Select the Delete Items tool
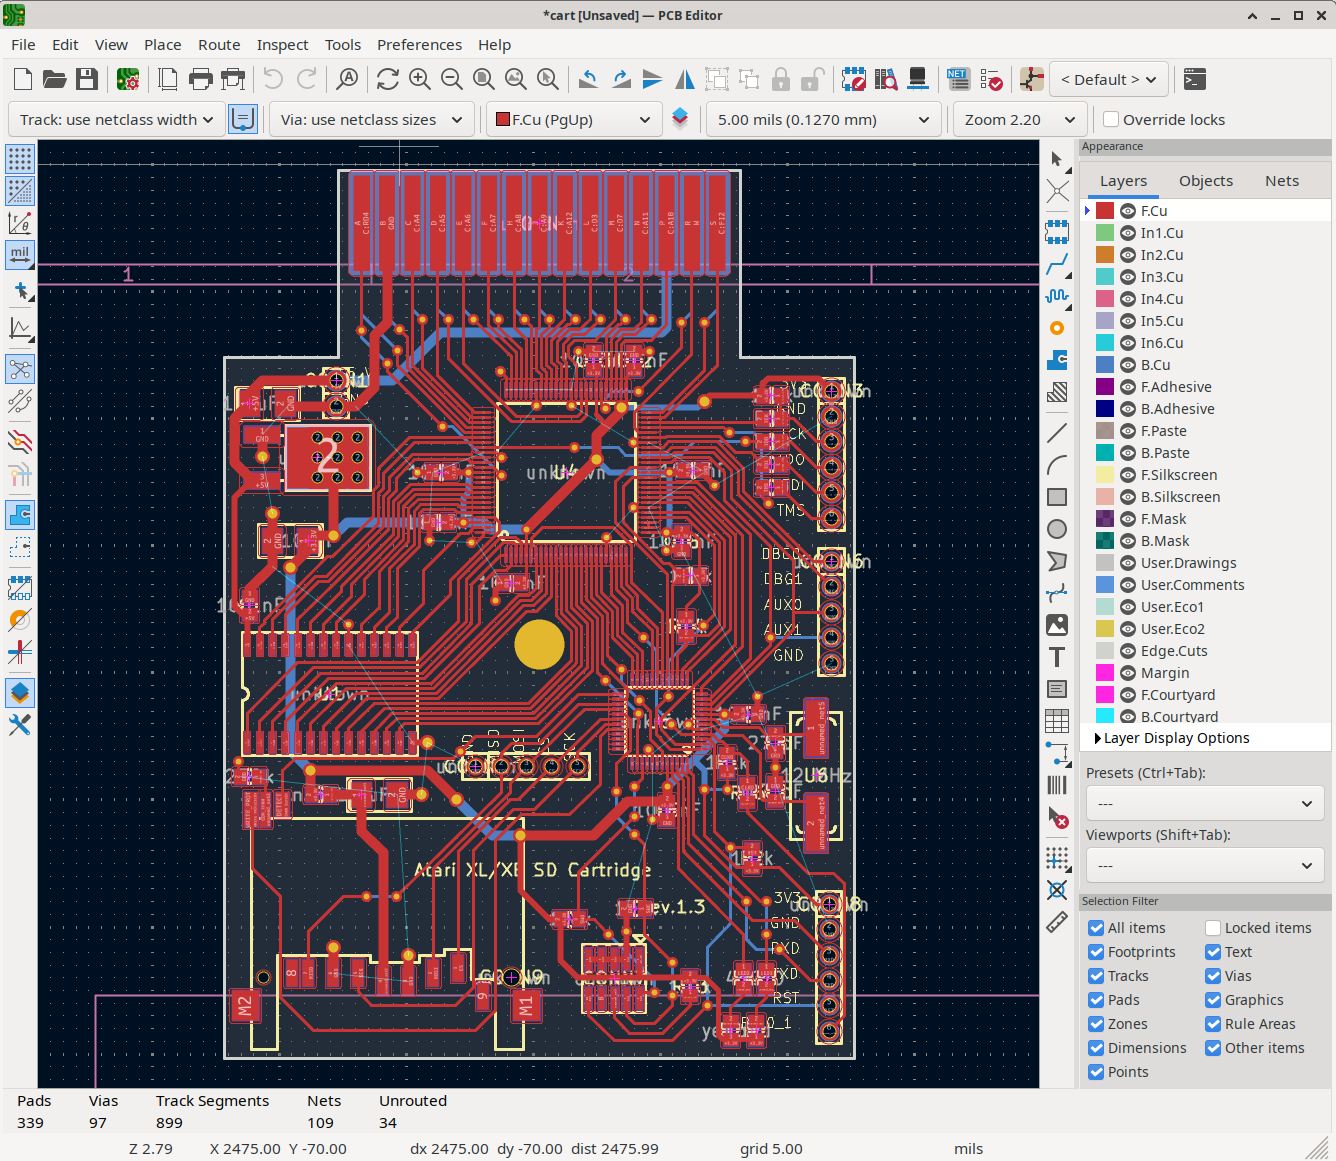The image size is (1336, 1161). tap(1059, 817)
